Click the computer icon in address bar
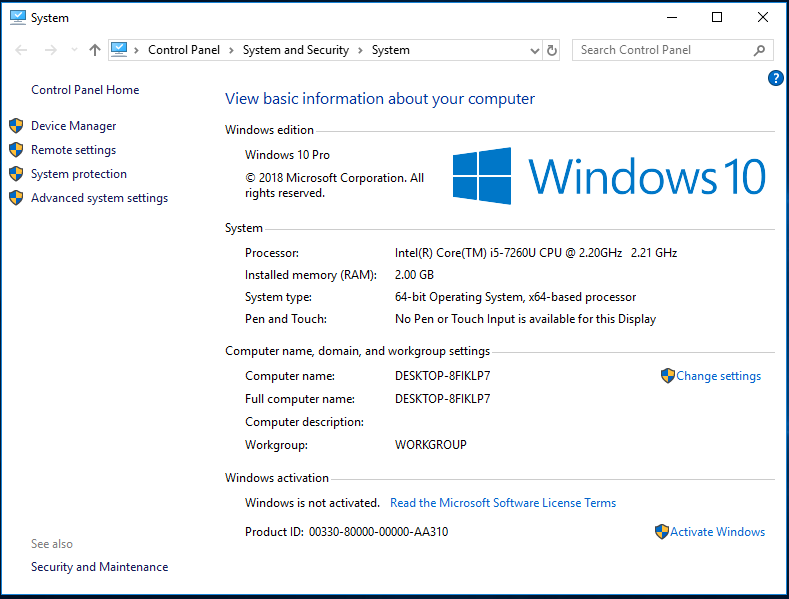The image size is (789, 599). 119,49
